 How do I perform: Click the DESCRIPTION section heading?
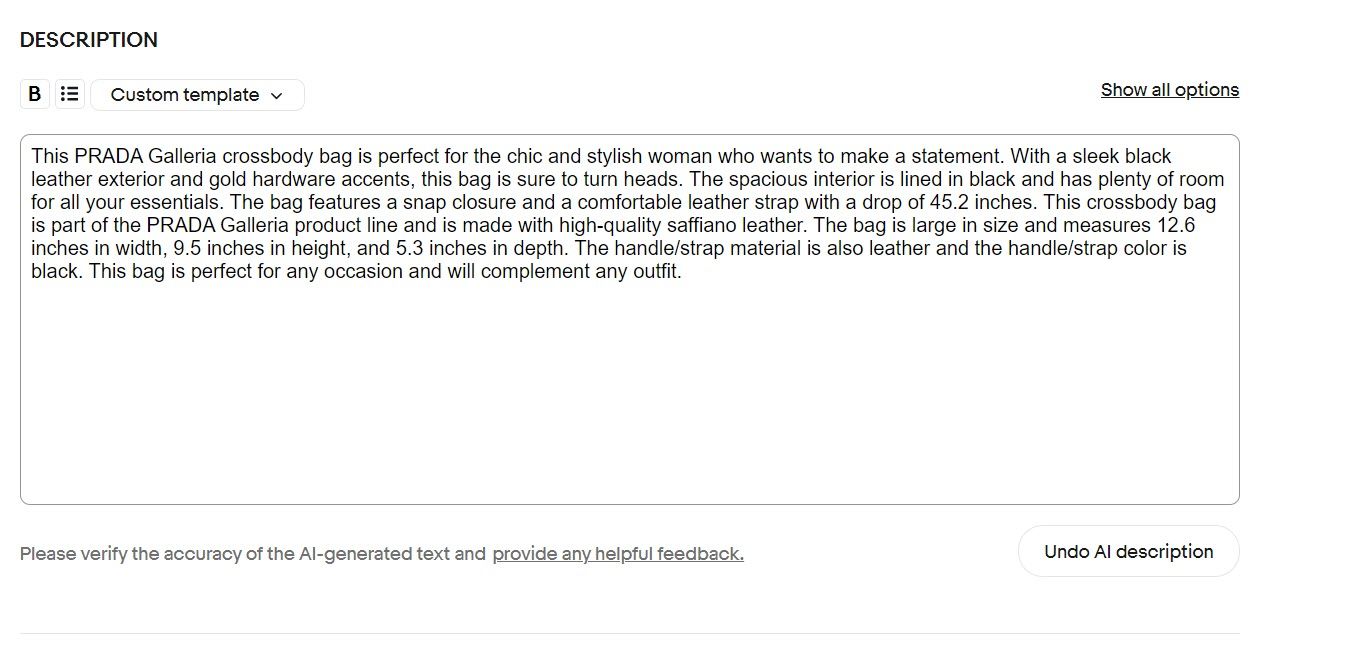[89, 40]
